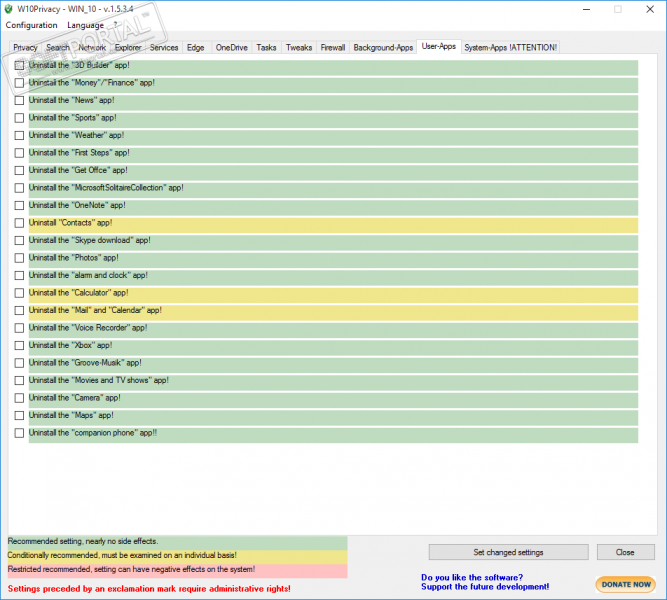Enable Uninstall the "News" app checkbox

coord(19,100)
